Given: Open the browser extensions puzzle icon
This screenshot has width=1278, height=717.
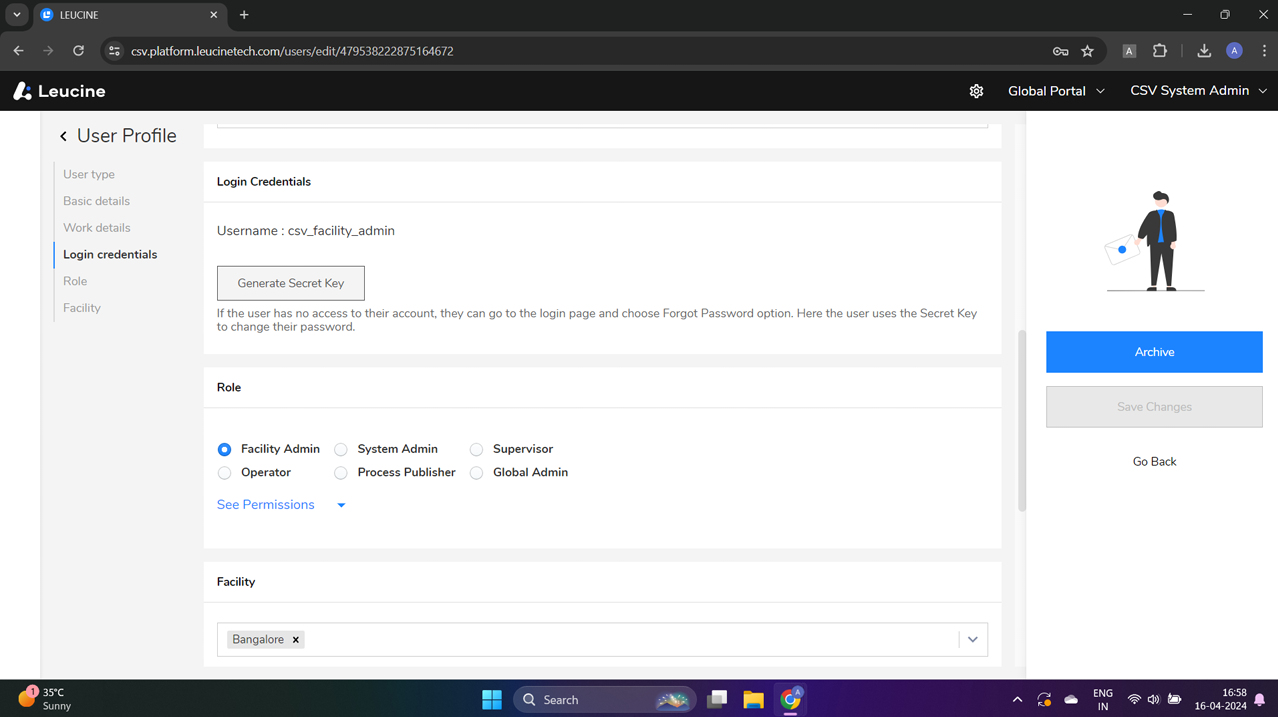Looking at the screenshot, I should pos(1159,50).
